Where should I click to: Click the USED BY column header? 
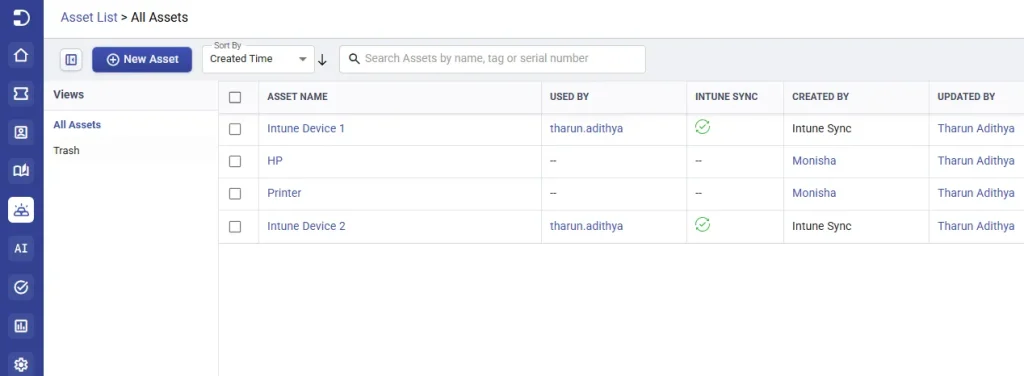pyautogui.click(x=569, y=97)
